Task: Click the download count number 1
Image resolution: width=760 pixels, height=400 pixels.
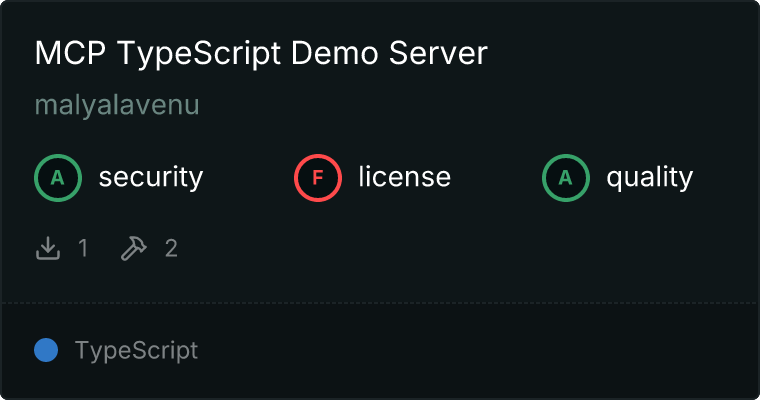Action: click(x=83, y=248)
